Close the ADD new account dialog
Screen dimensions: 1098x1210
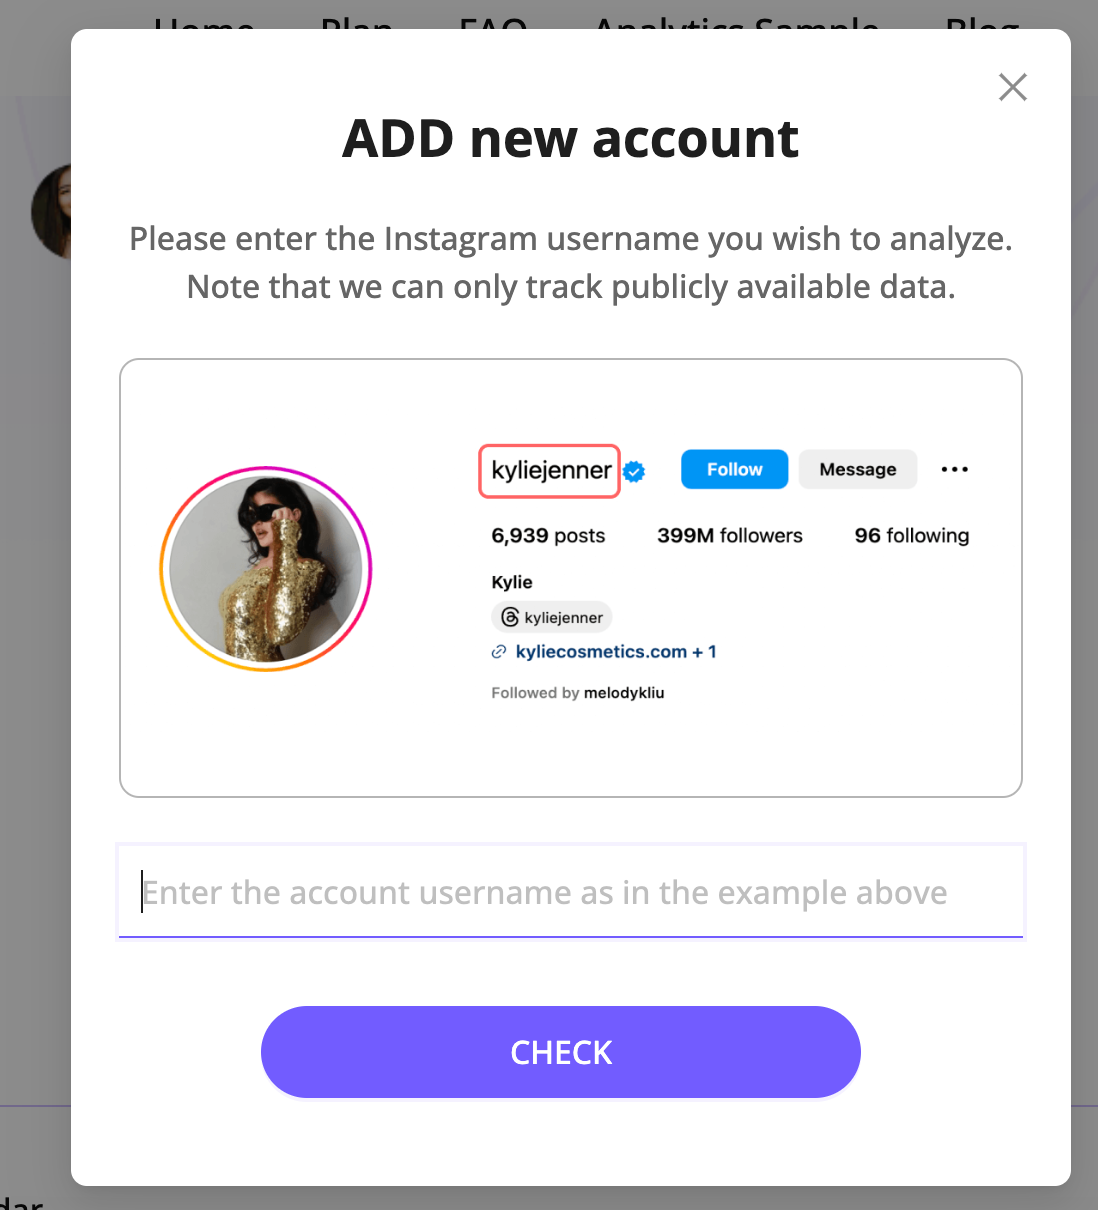click(x=1013, y=88)
